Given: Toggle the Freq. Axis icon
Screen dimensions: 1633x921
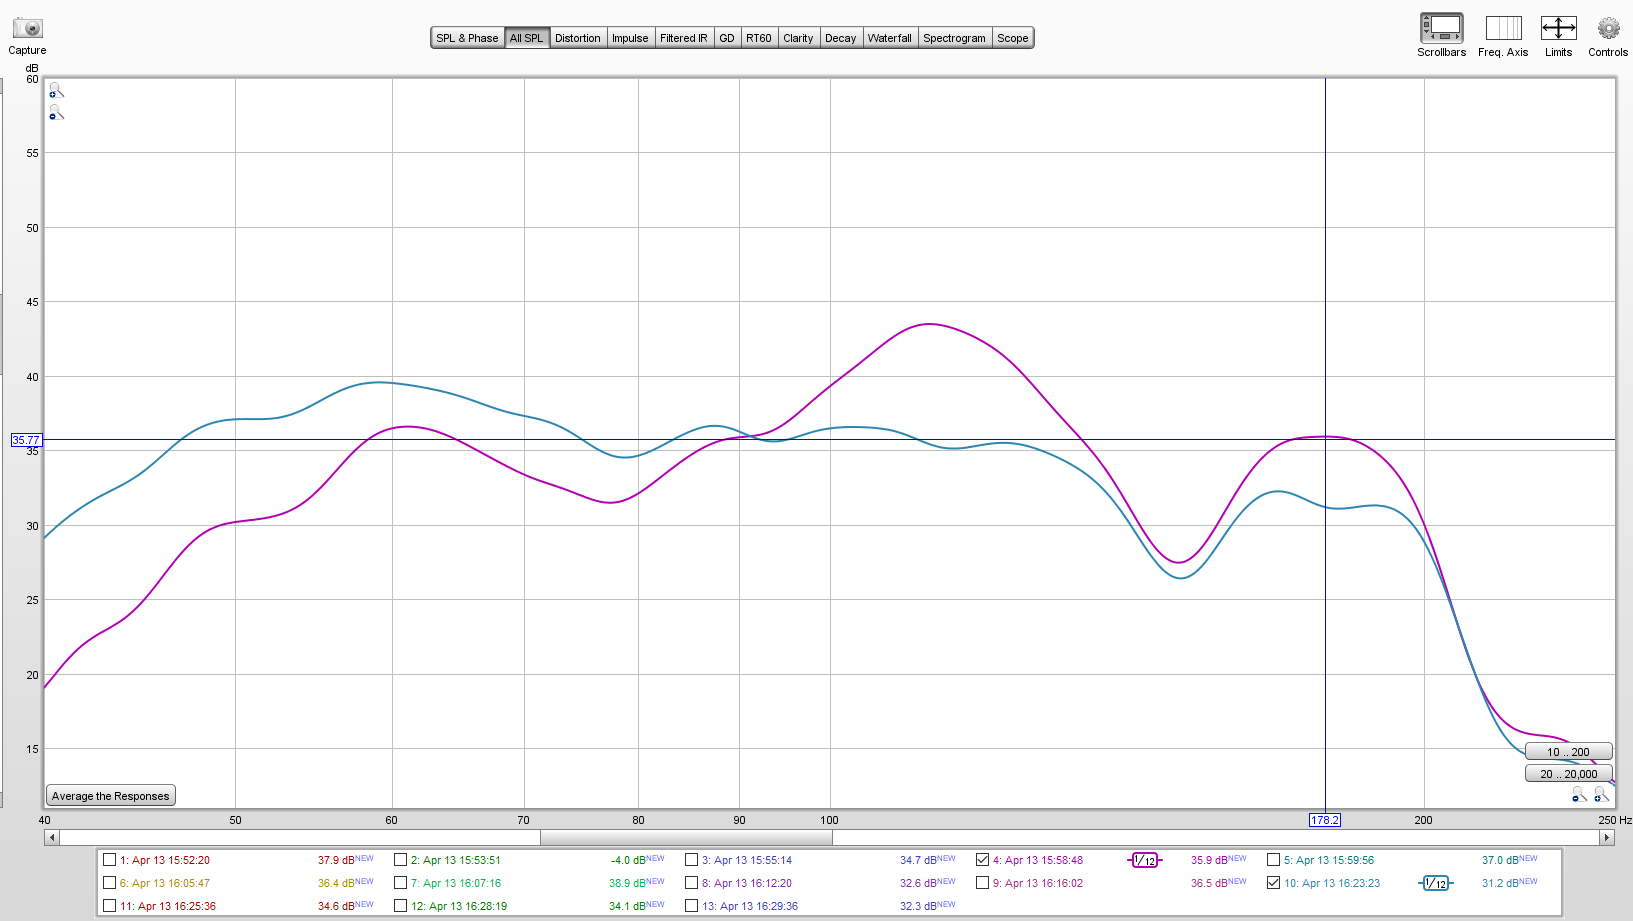Looking at the screenshot, I should [x=1503, y=28].
